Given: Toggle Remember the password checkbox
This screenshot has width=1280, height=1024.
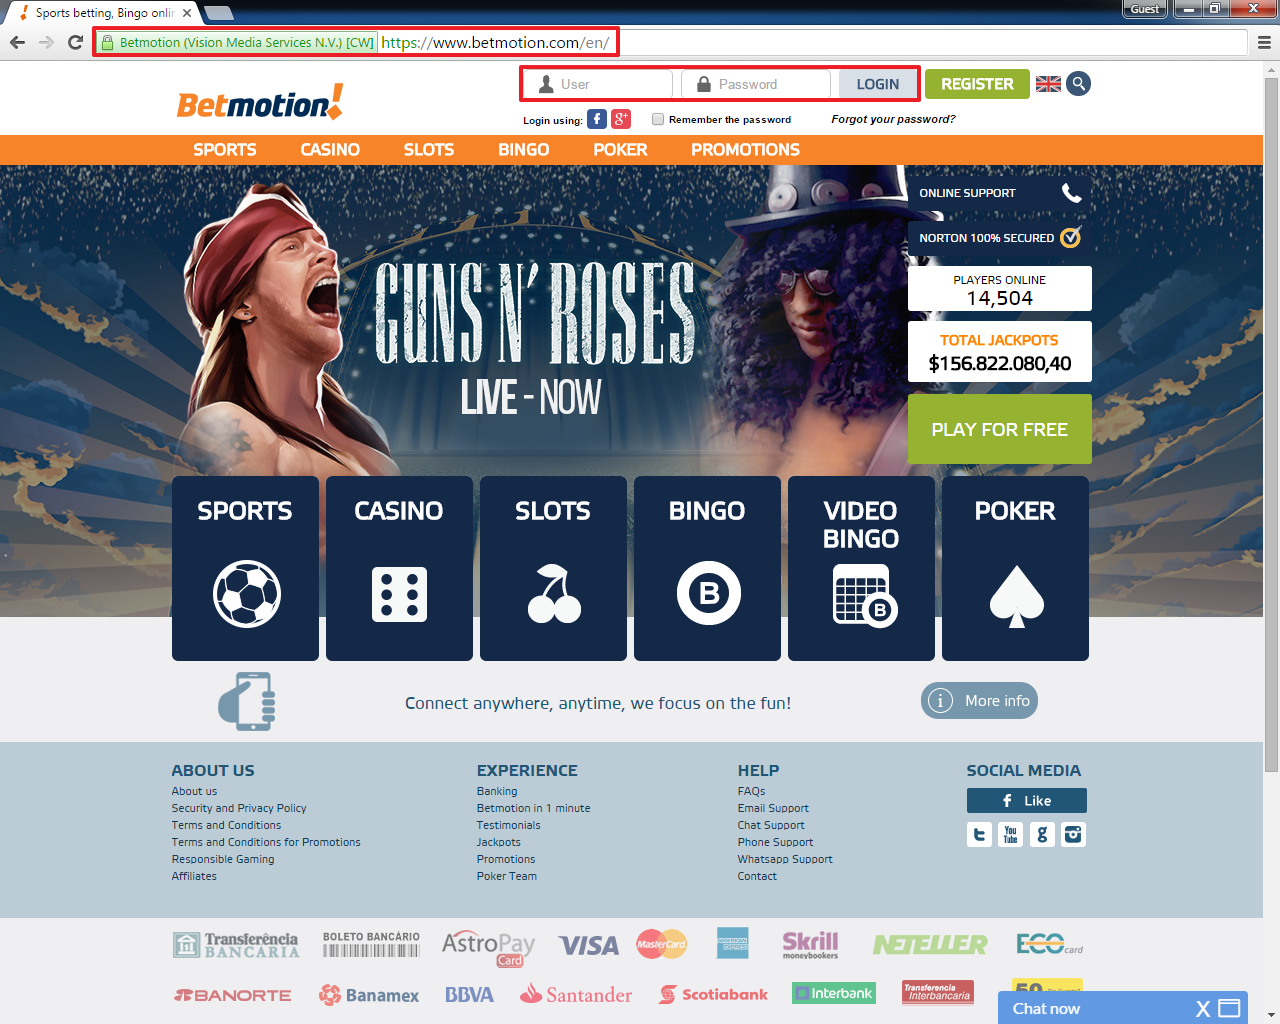Looking at the screenshot, I should 658,119.
